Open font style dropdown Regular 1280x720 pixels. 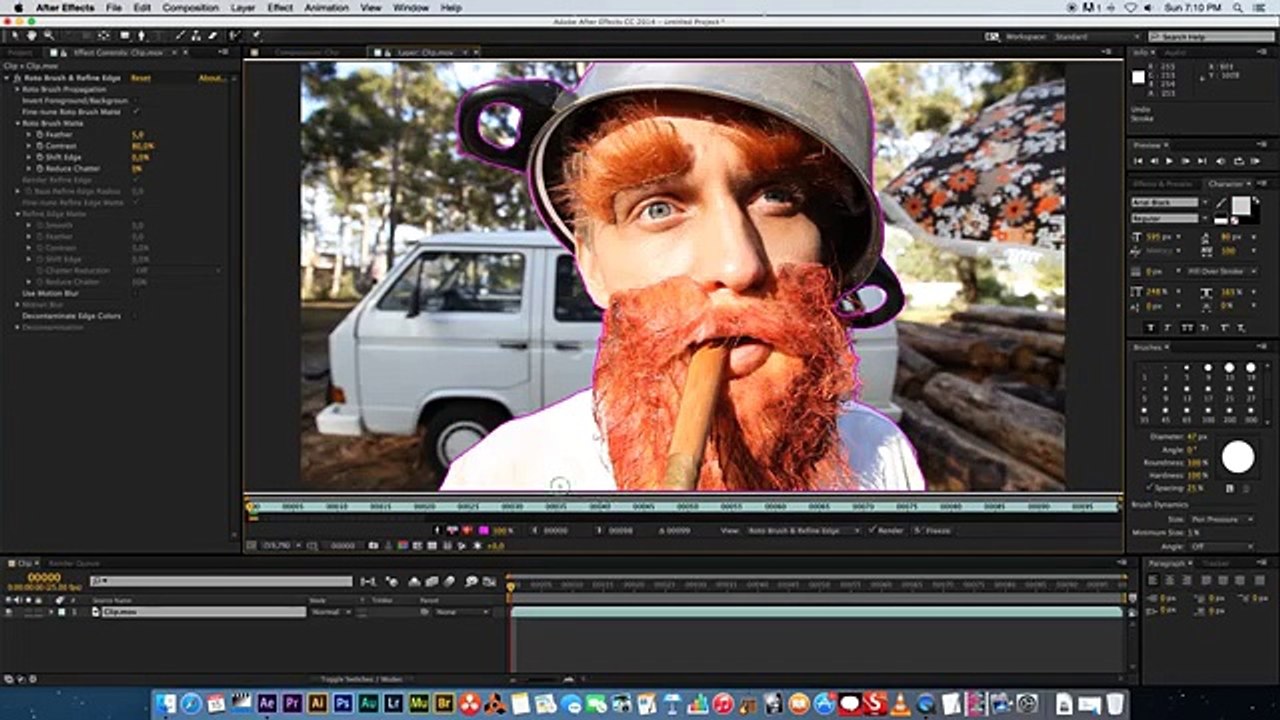[x=1171, y=218]
